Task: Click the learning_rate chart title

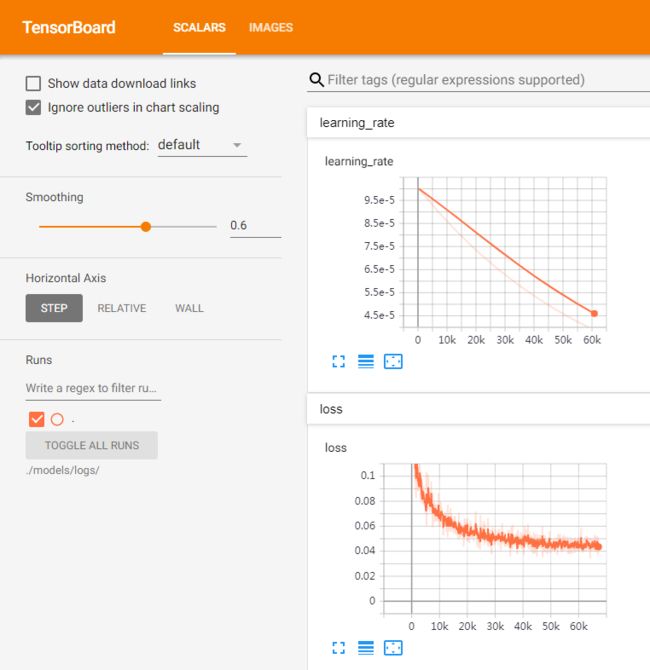Action: point(359,162)
